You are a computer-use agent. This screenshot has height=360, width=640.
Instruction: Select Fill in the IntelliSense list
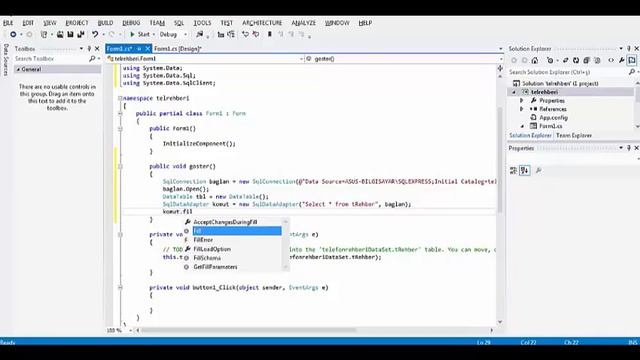pyautogui.click(x=237, y=231)
